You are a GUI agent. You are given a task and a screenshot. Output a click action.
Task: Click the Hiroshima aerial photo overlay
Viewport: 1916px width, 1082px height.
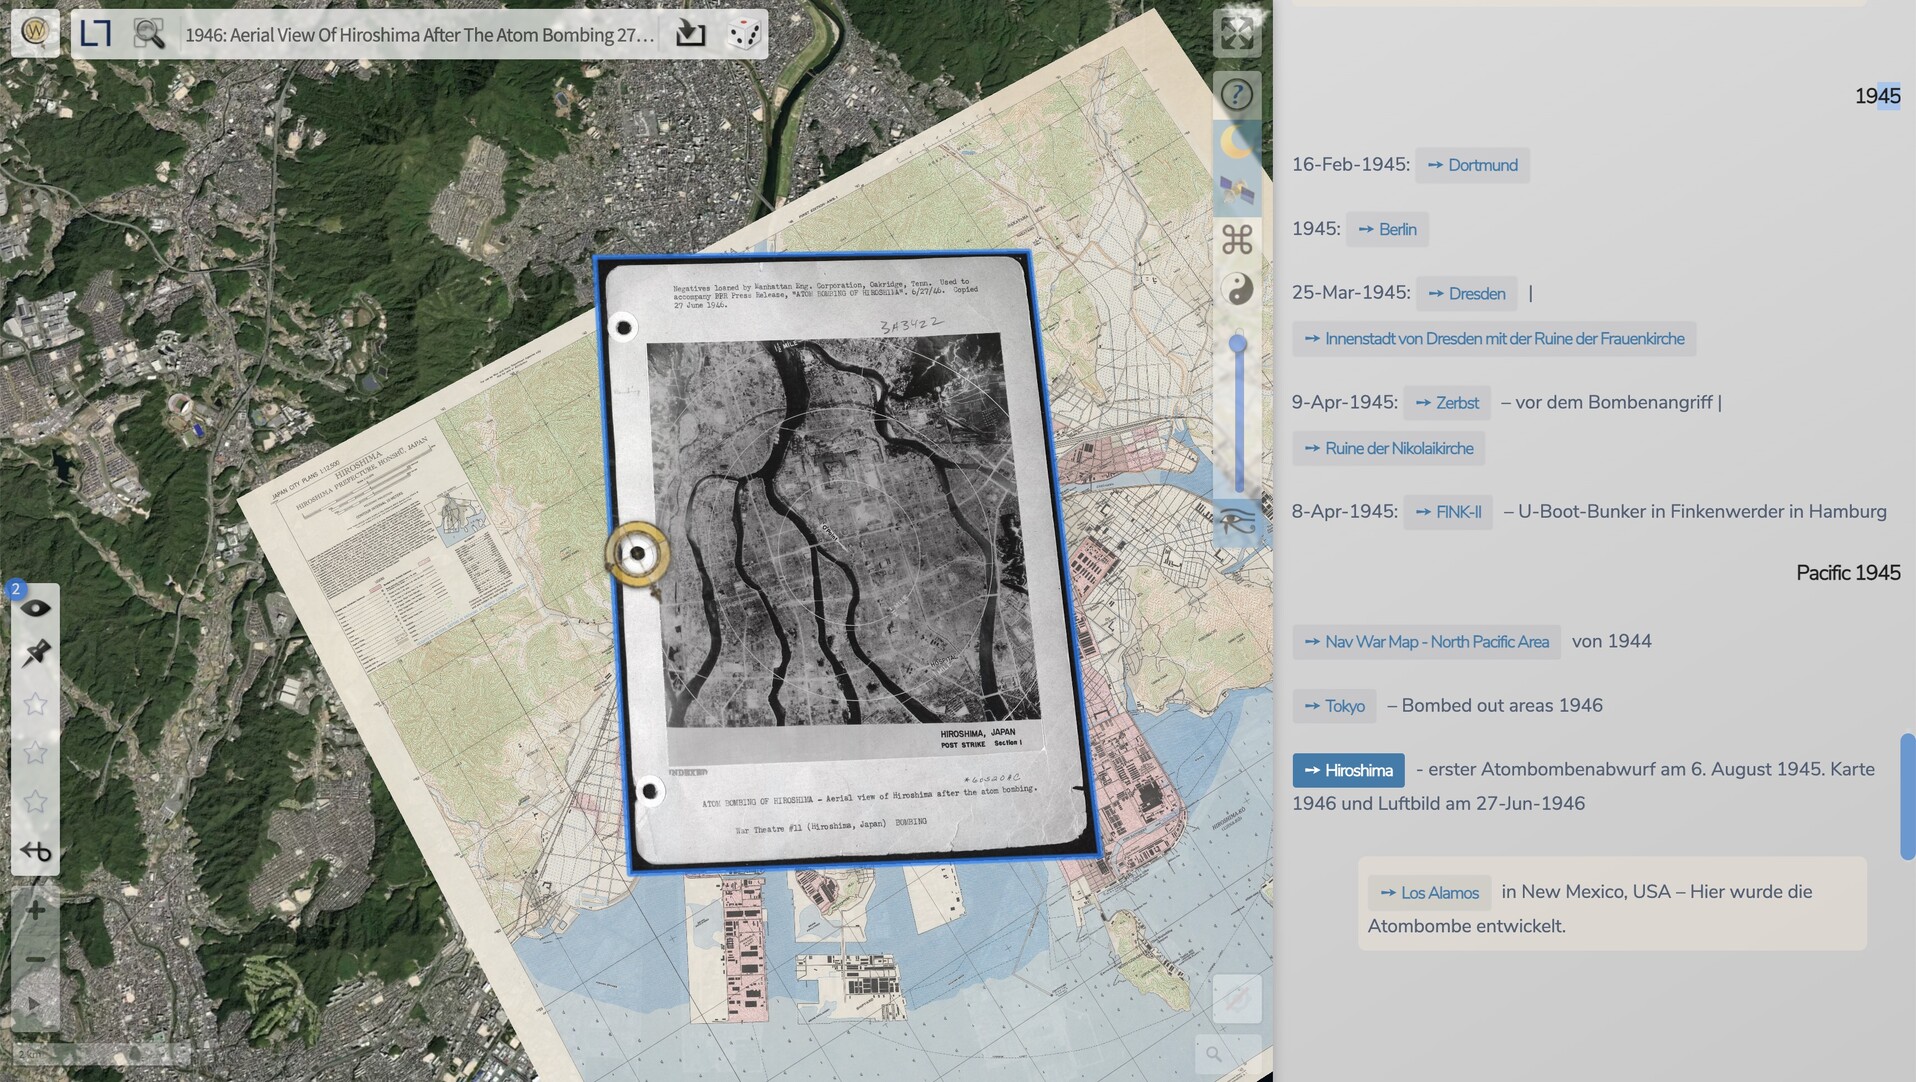[x=848, y=560]
